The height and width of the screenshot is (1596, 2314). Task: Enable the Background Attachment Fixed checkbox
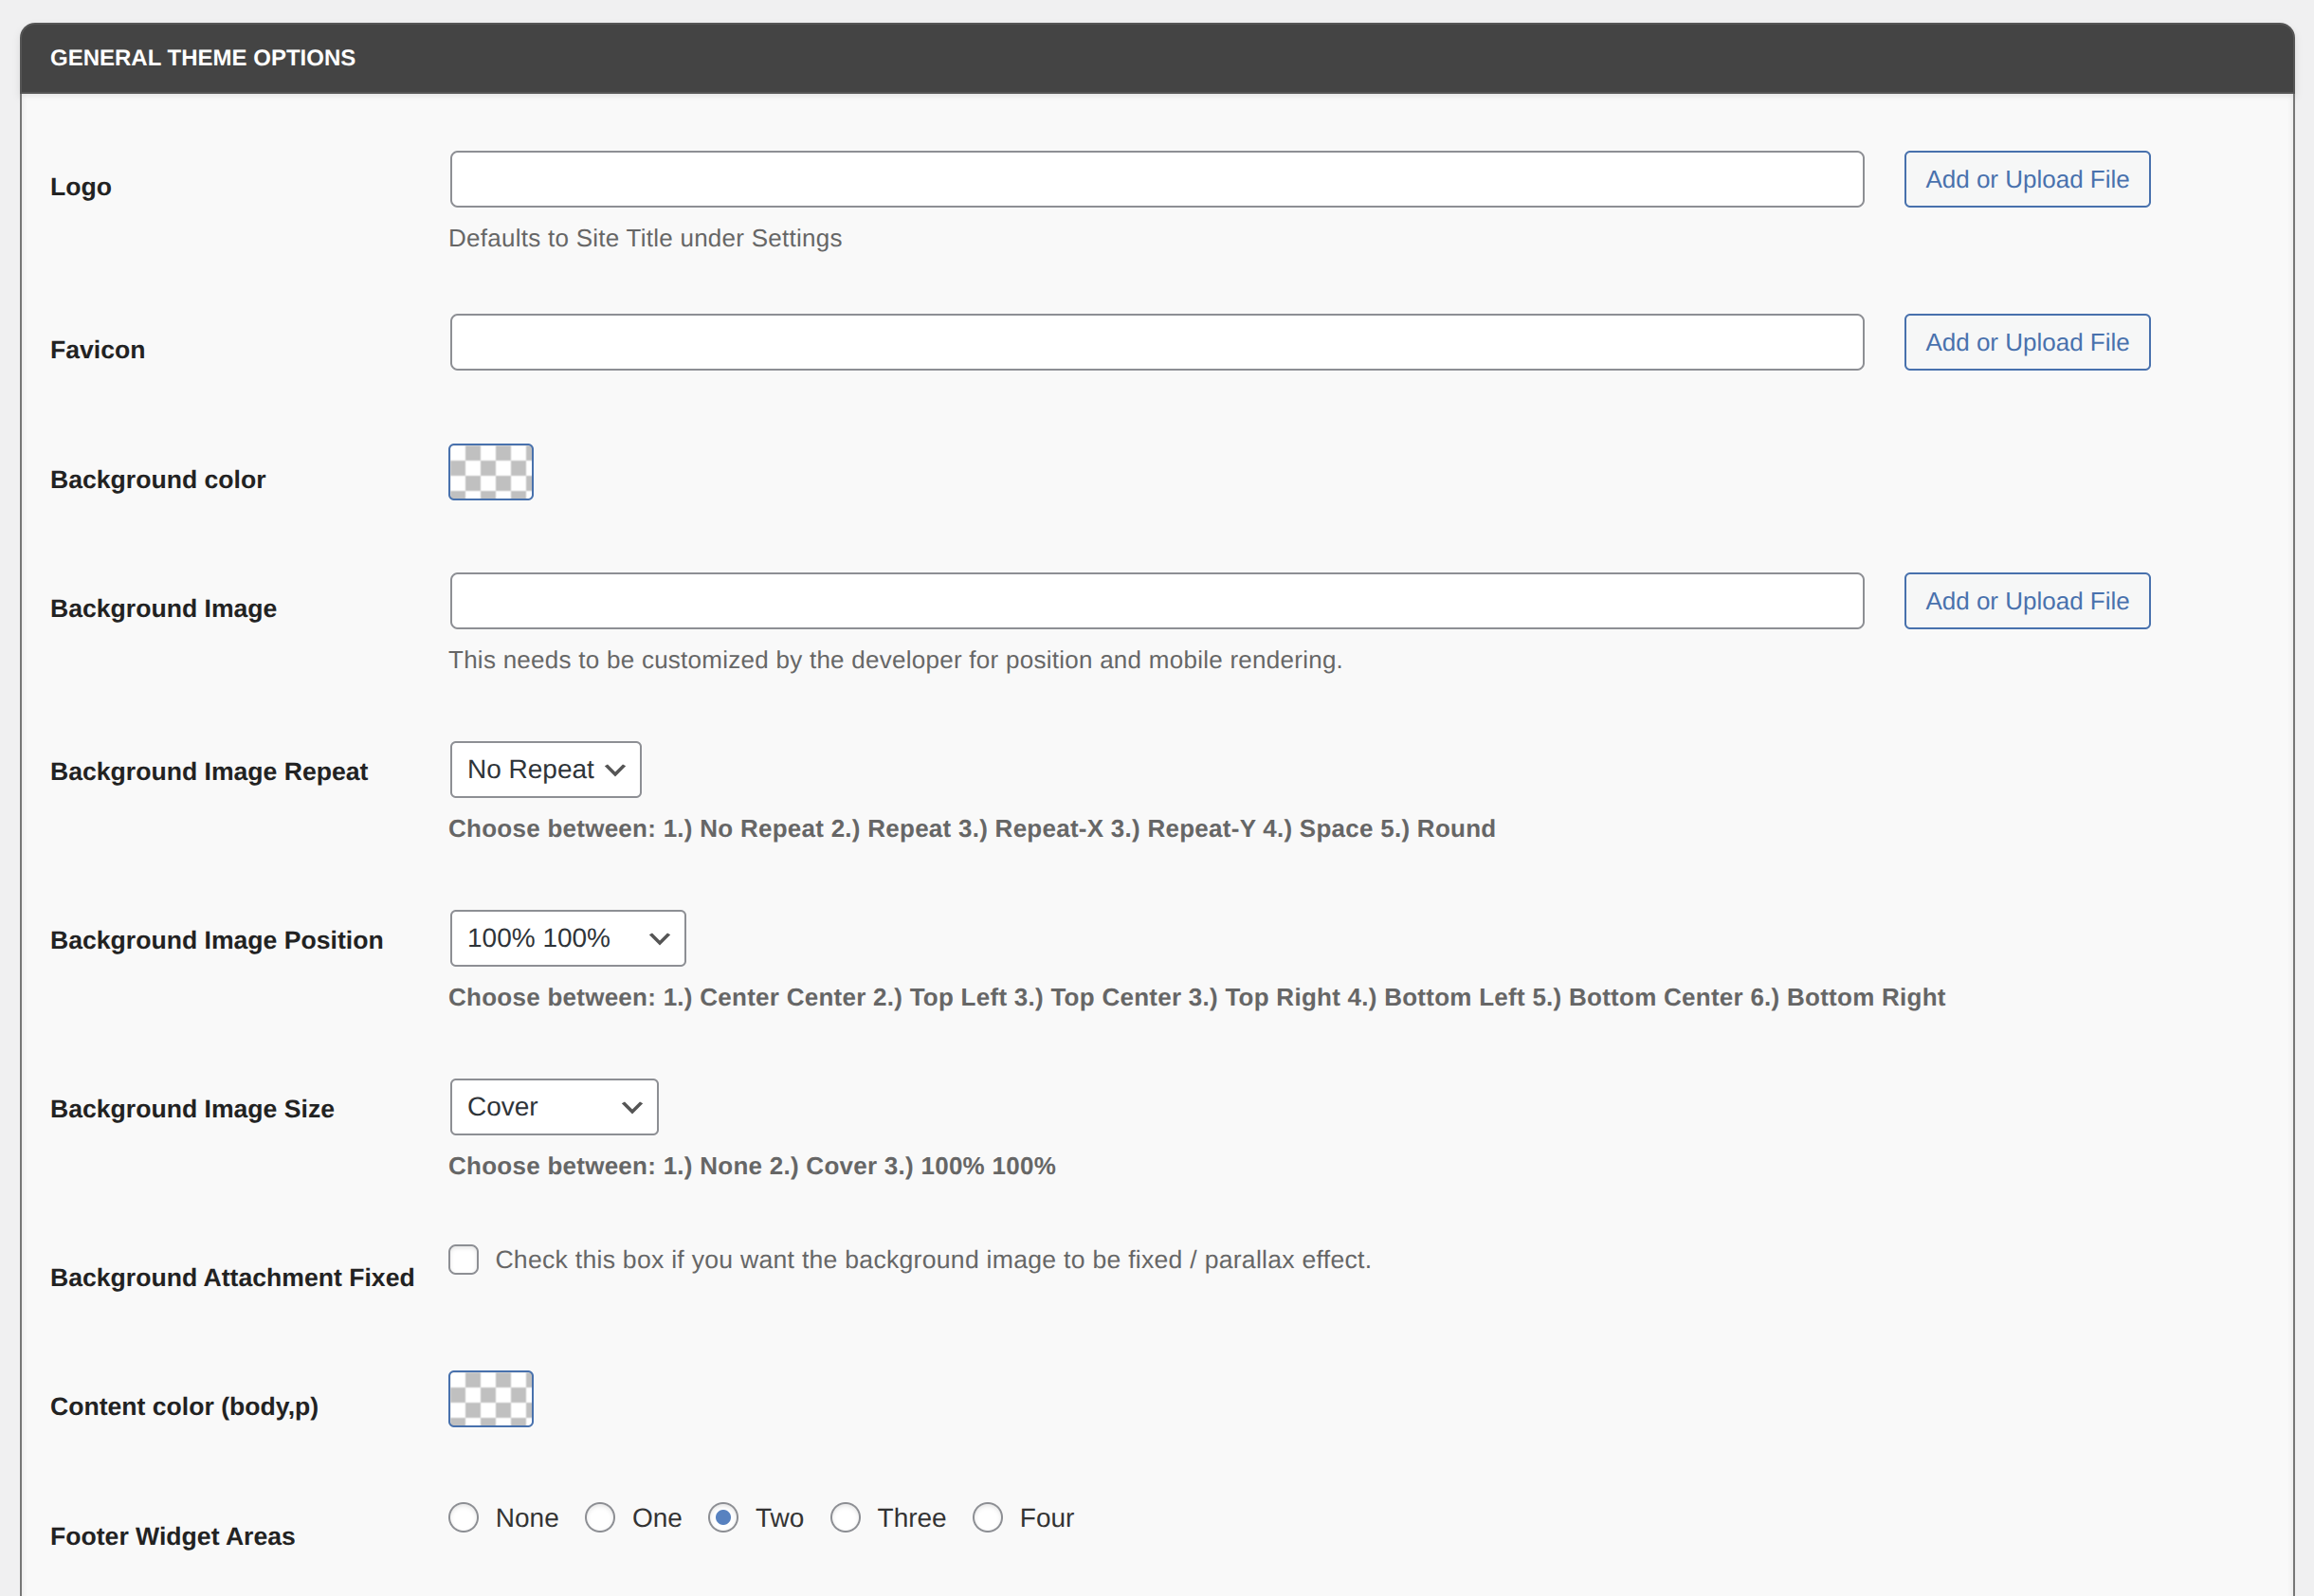coord(464,1259)
